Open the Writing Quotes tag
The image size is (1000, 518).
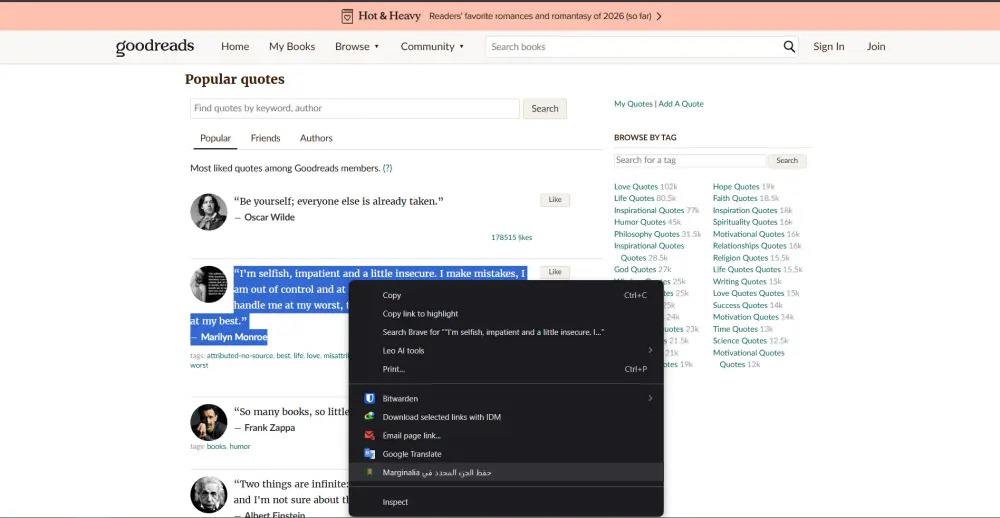coord(740,281)
